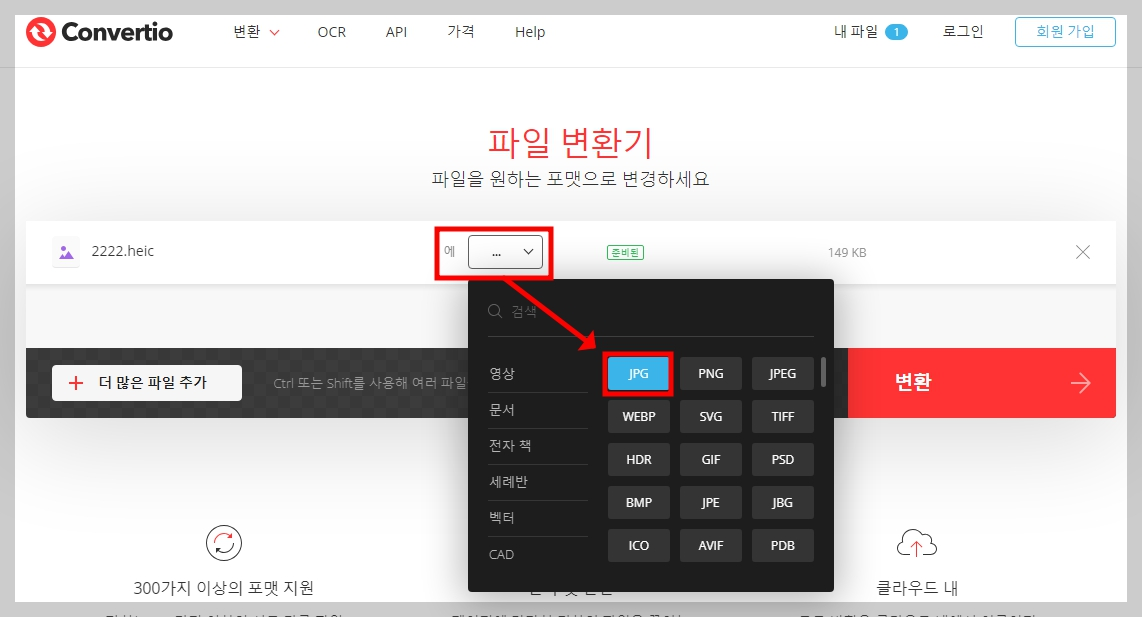This screenshot has width=1142, height=617.
Task: Remove 2222.heic using the X icon
Action: click(x=1082, y=252)
